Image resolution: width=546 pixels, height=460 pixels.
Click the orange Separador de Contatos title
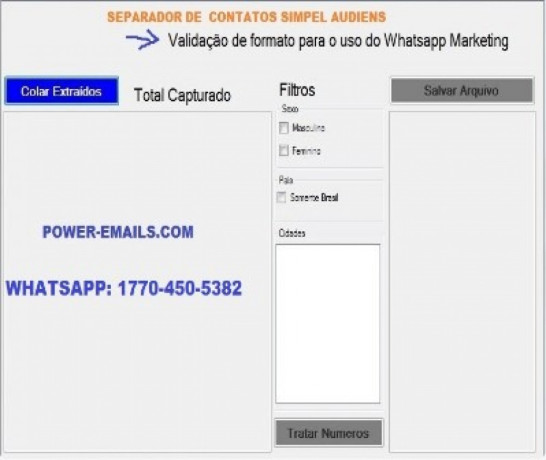[247, 17]
